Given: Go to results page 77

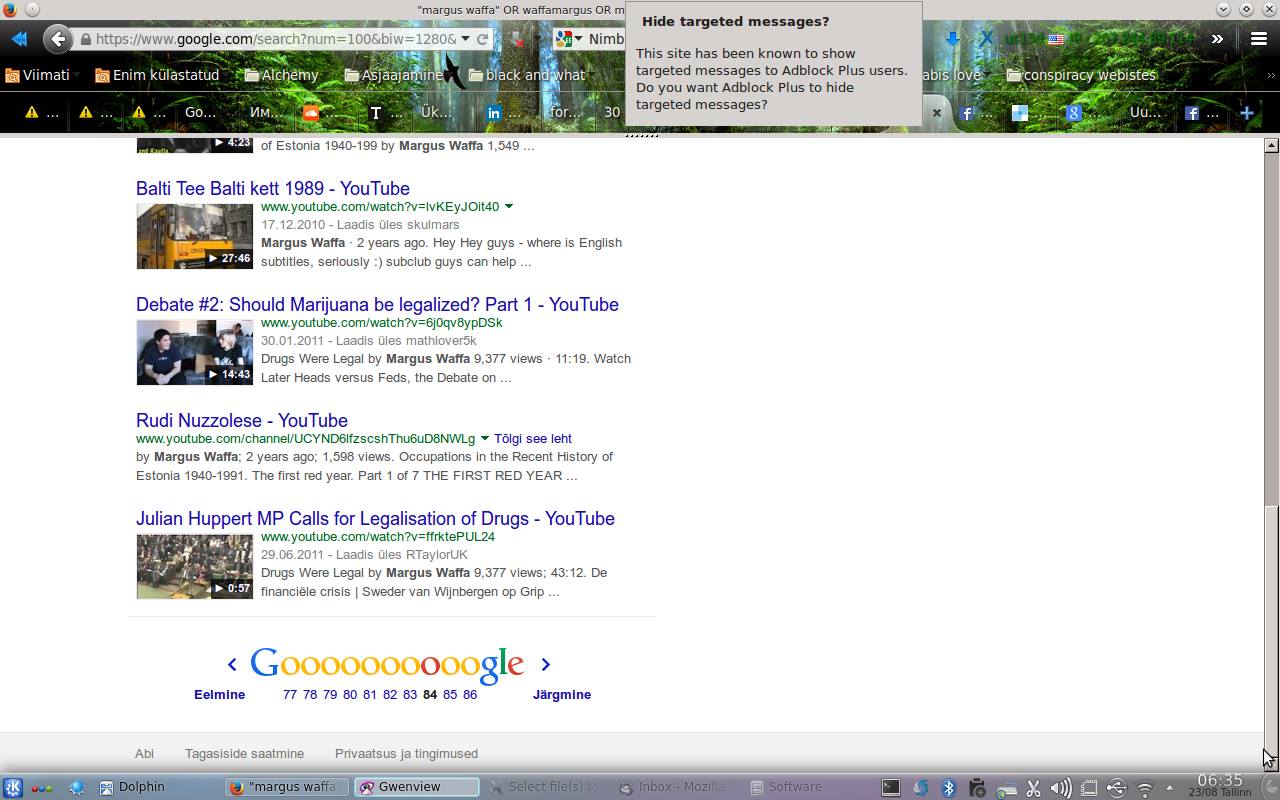Looking at the screenshot, I should [x=290, y=695].
